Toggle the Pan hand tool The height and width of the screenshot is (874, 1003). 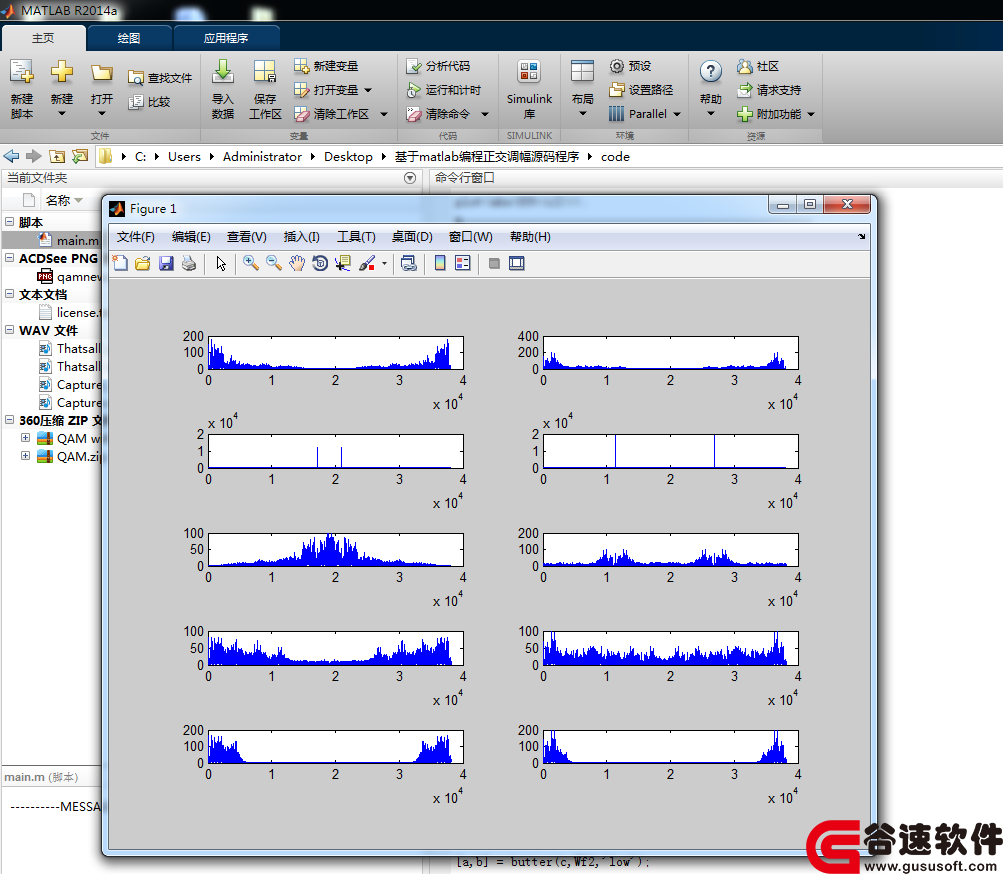(296, 264)
